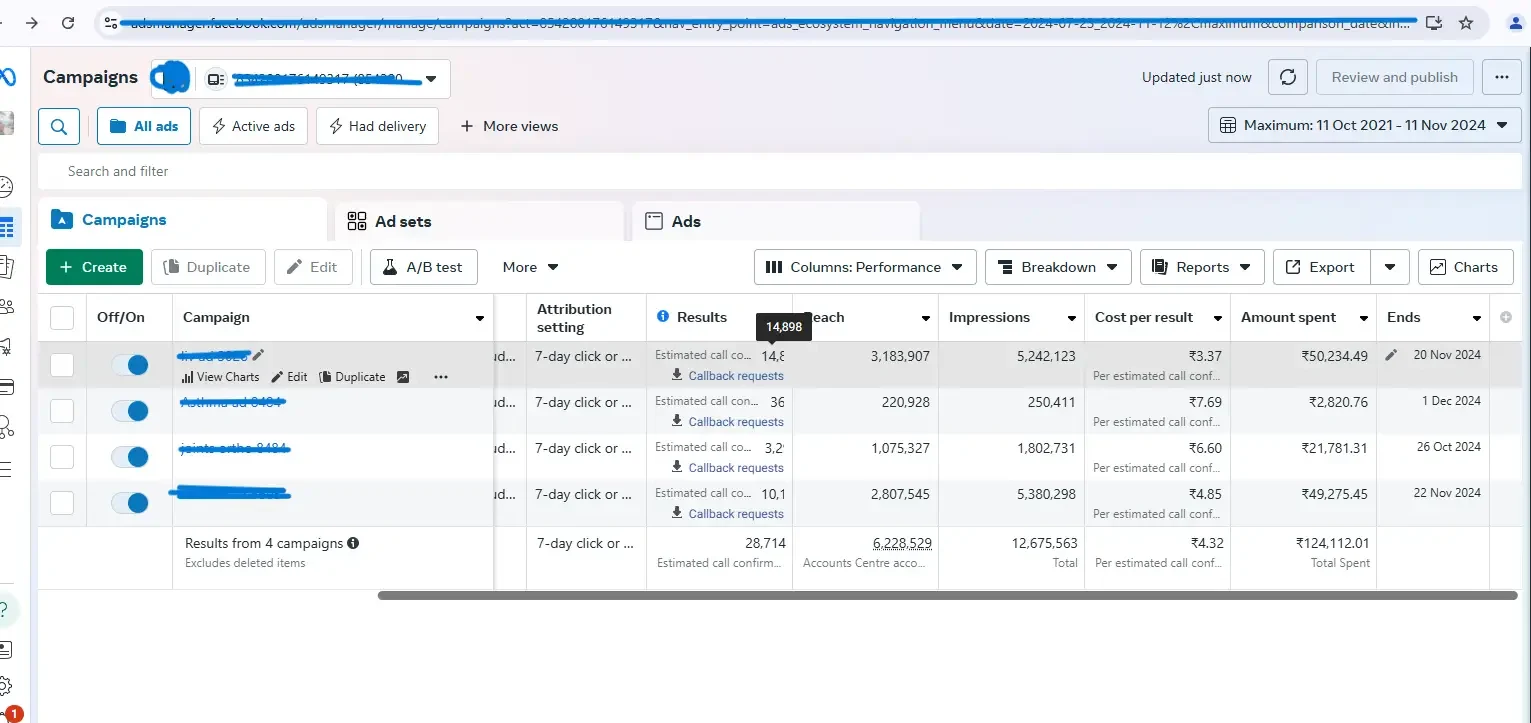Click the magnifier search icon button
The height and width of the screenshot is (723, 1531).
click(x=59, y=126)
